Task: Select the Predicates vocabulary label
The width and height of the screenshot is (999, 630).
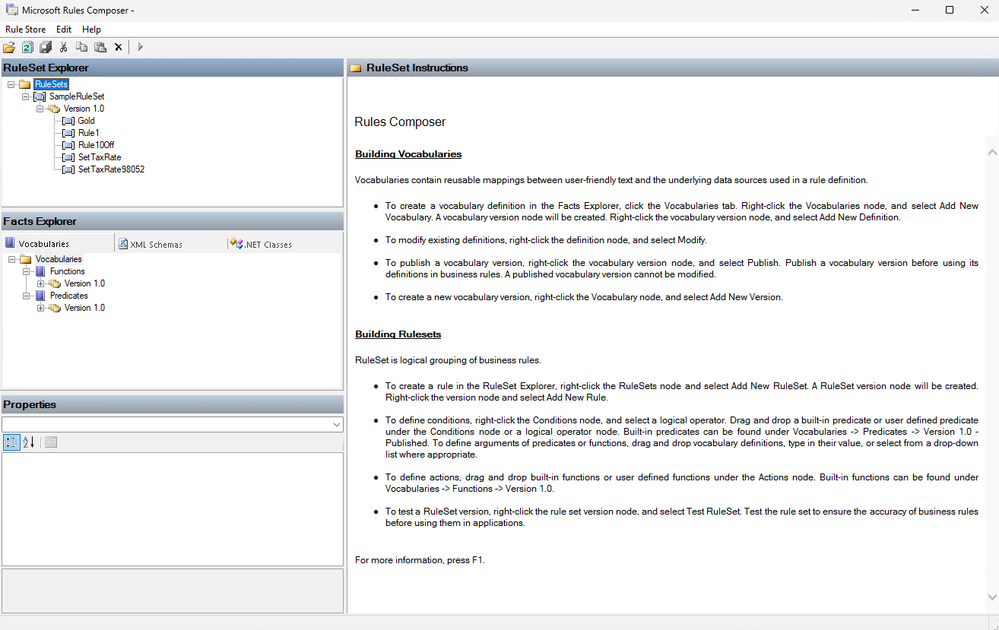Action: click(x=69, y=296)
